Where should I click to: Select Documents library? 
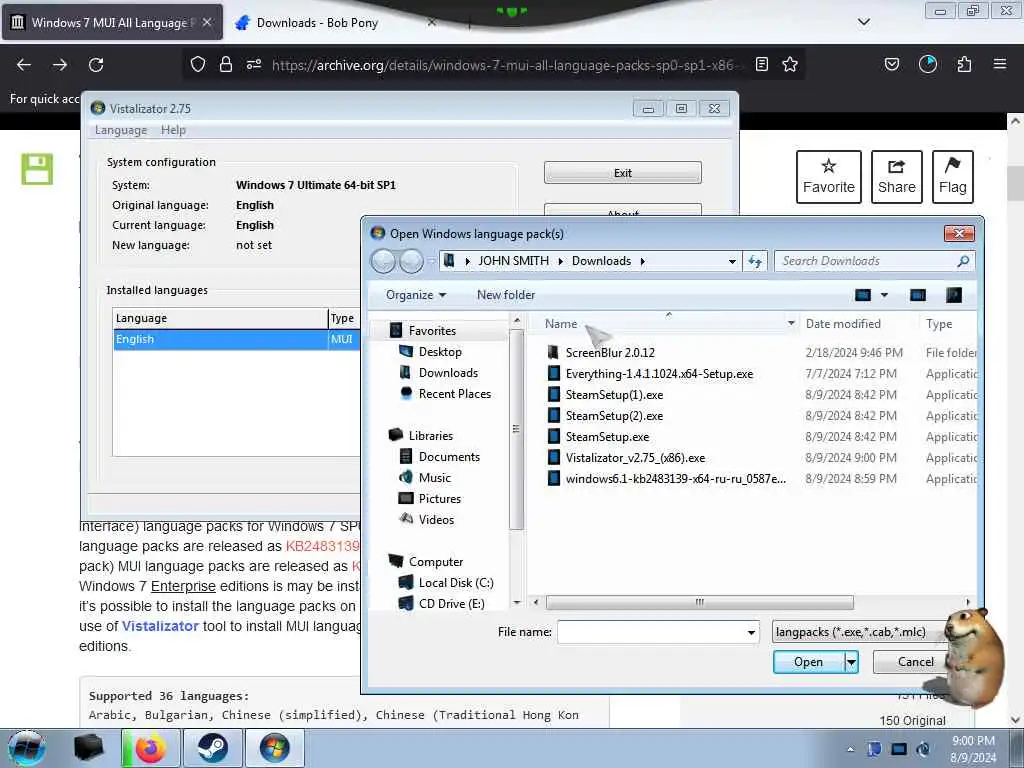tap(440, 456)
